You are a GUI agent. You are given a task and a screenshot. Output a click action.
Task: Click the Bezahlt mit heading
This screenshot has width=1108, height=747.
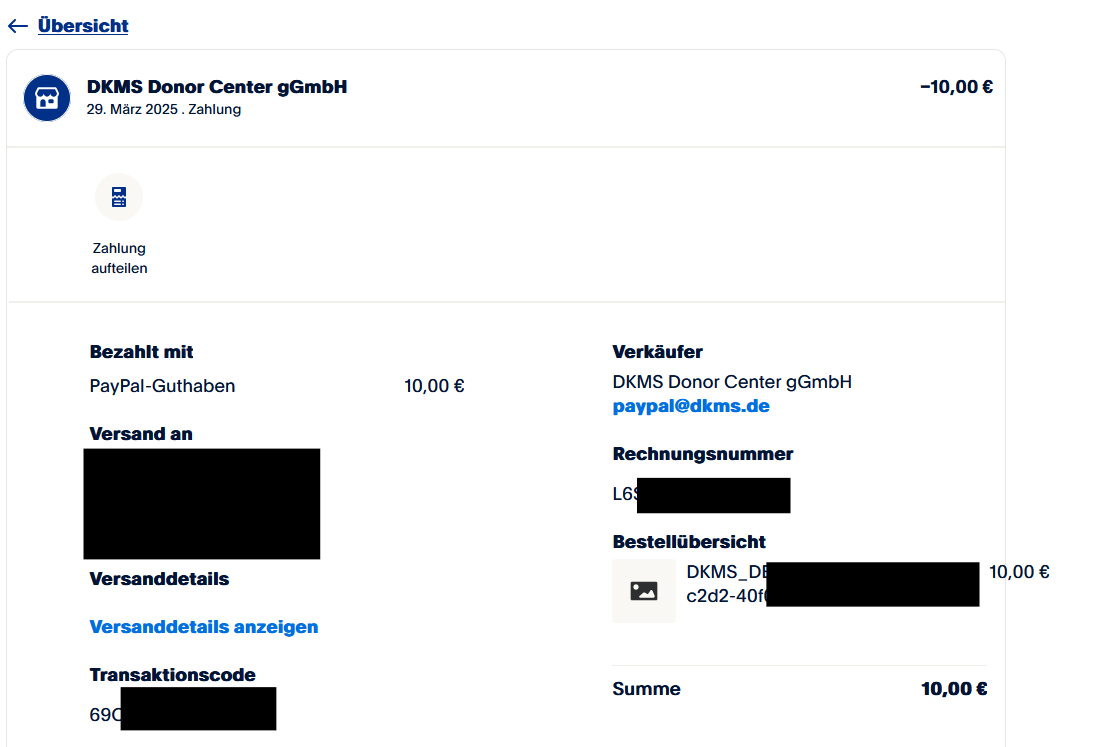click(x=142, y=352)
